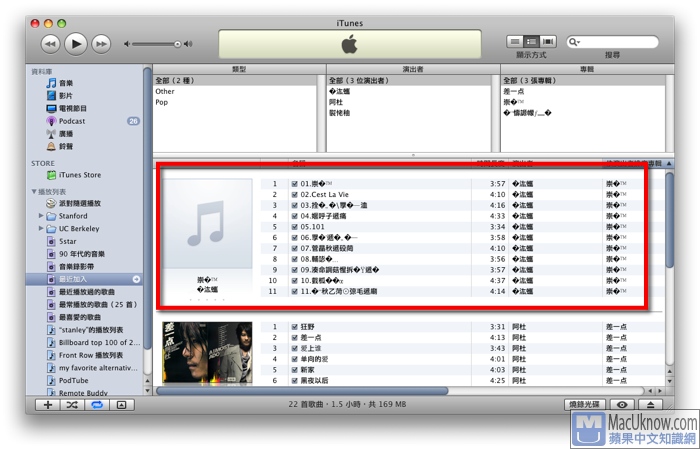Click the Play button
The height and width of the screenshot is (449, 700).
[x=76, y=44]
